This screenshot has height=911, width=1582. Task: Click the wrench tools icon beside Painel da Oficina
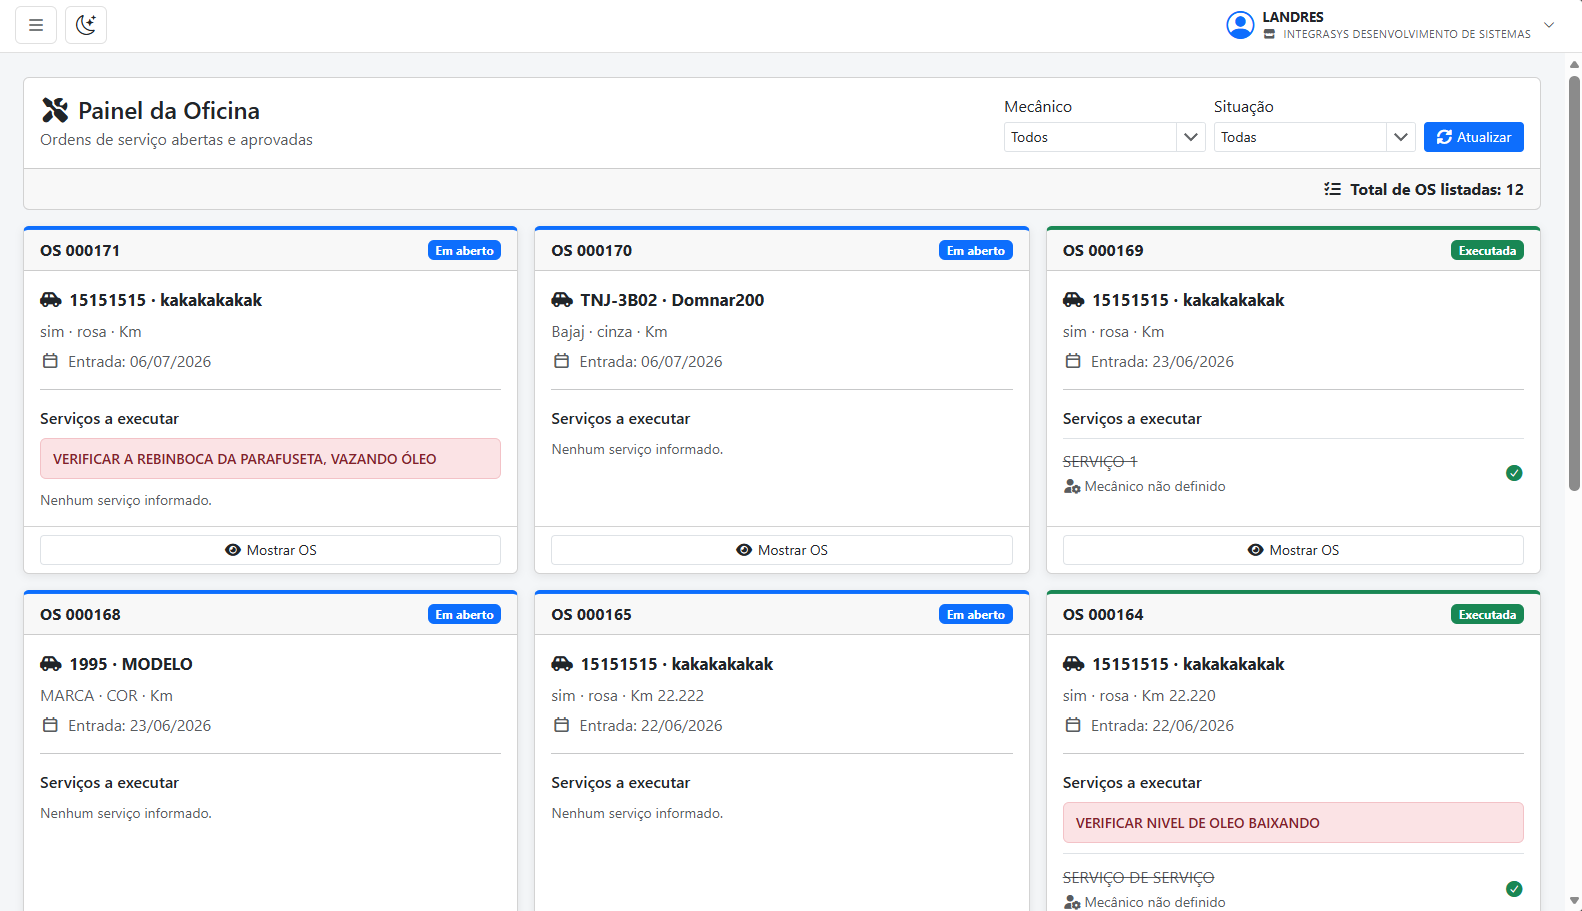pos(55,110)
